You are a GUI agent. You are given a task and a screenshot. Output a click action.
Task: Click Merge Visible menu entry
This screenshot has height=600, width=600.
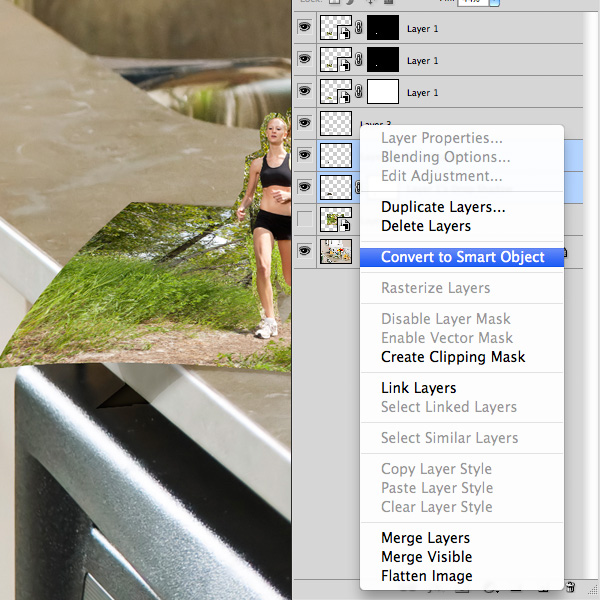pos(427,557)
